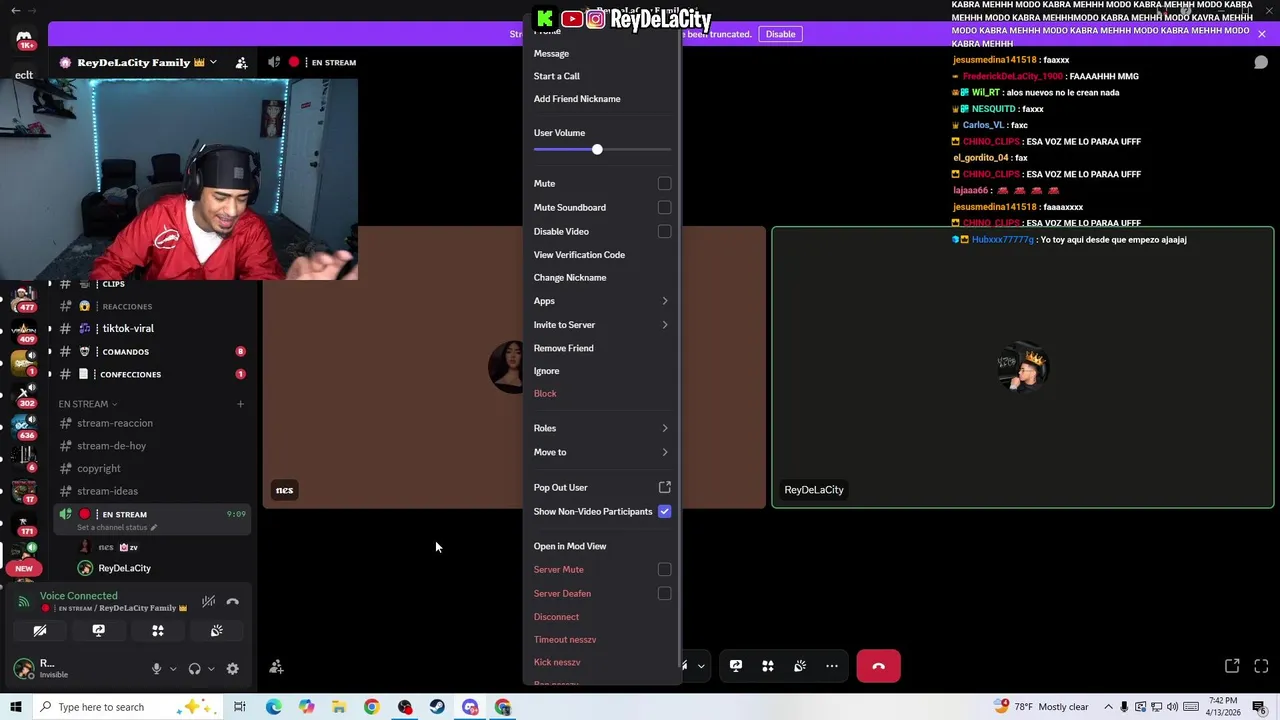The image size is (1280, 720).
Task: Open the stream-reaccion channel
Action: click(x=115, y=423)
